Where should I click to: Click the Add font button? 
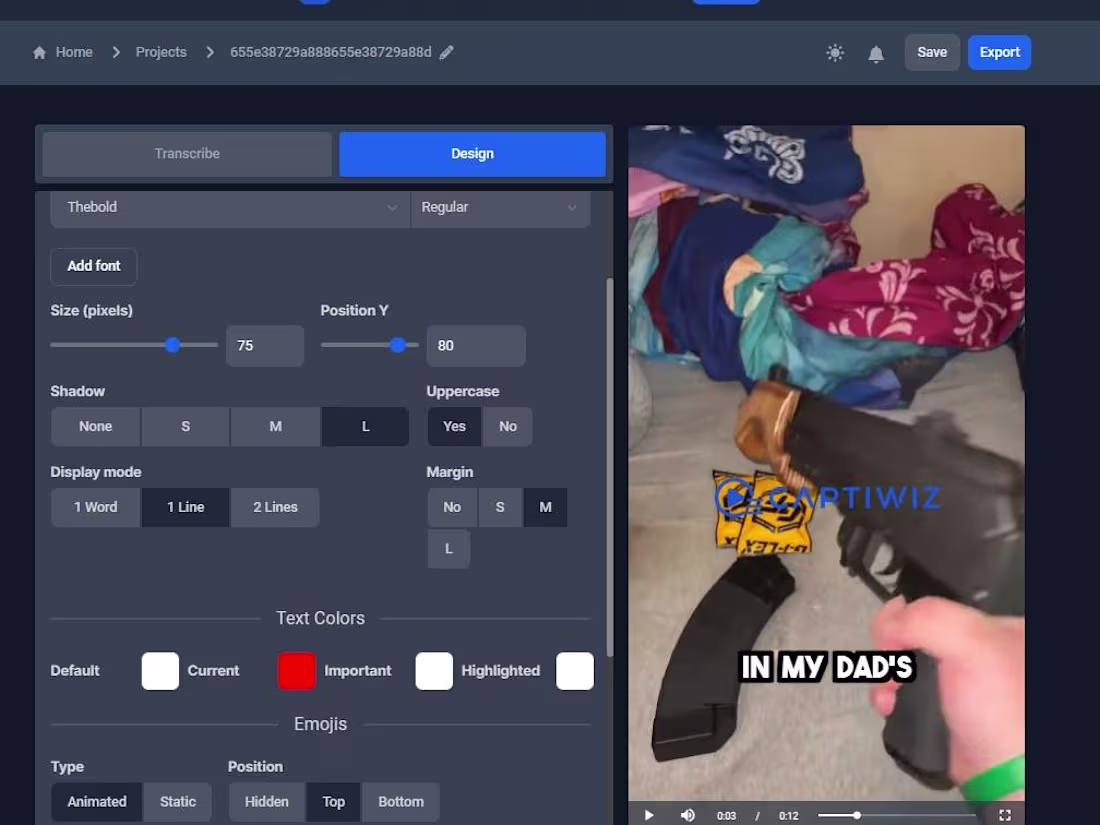pyautogui.click(x=93, y=266)
